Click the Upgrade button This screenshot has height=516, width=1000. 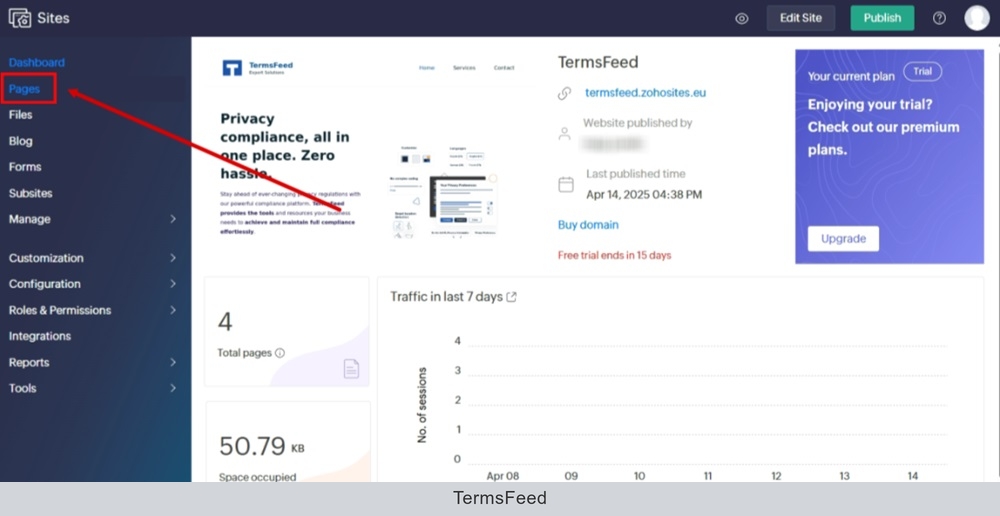tap(843, 239)
